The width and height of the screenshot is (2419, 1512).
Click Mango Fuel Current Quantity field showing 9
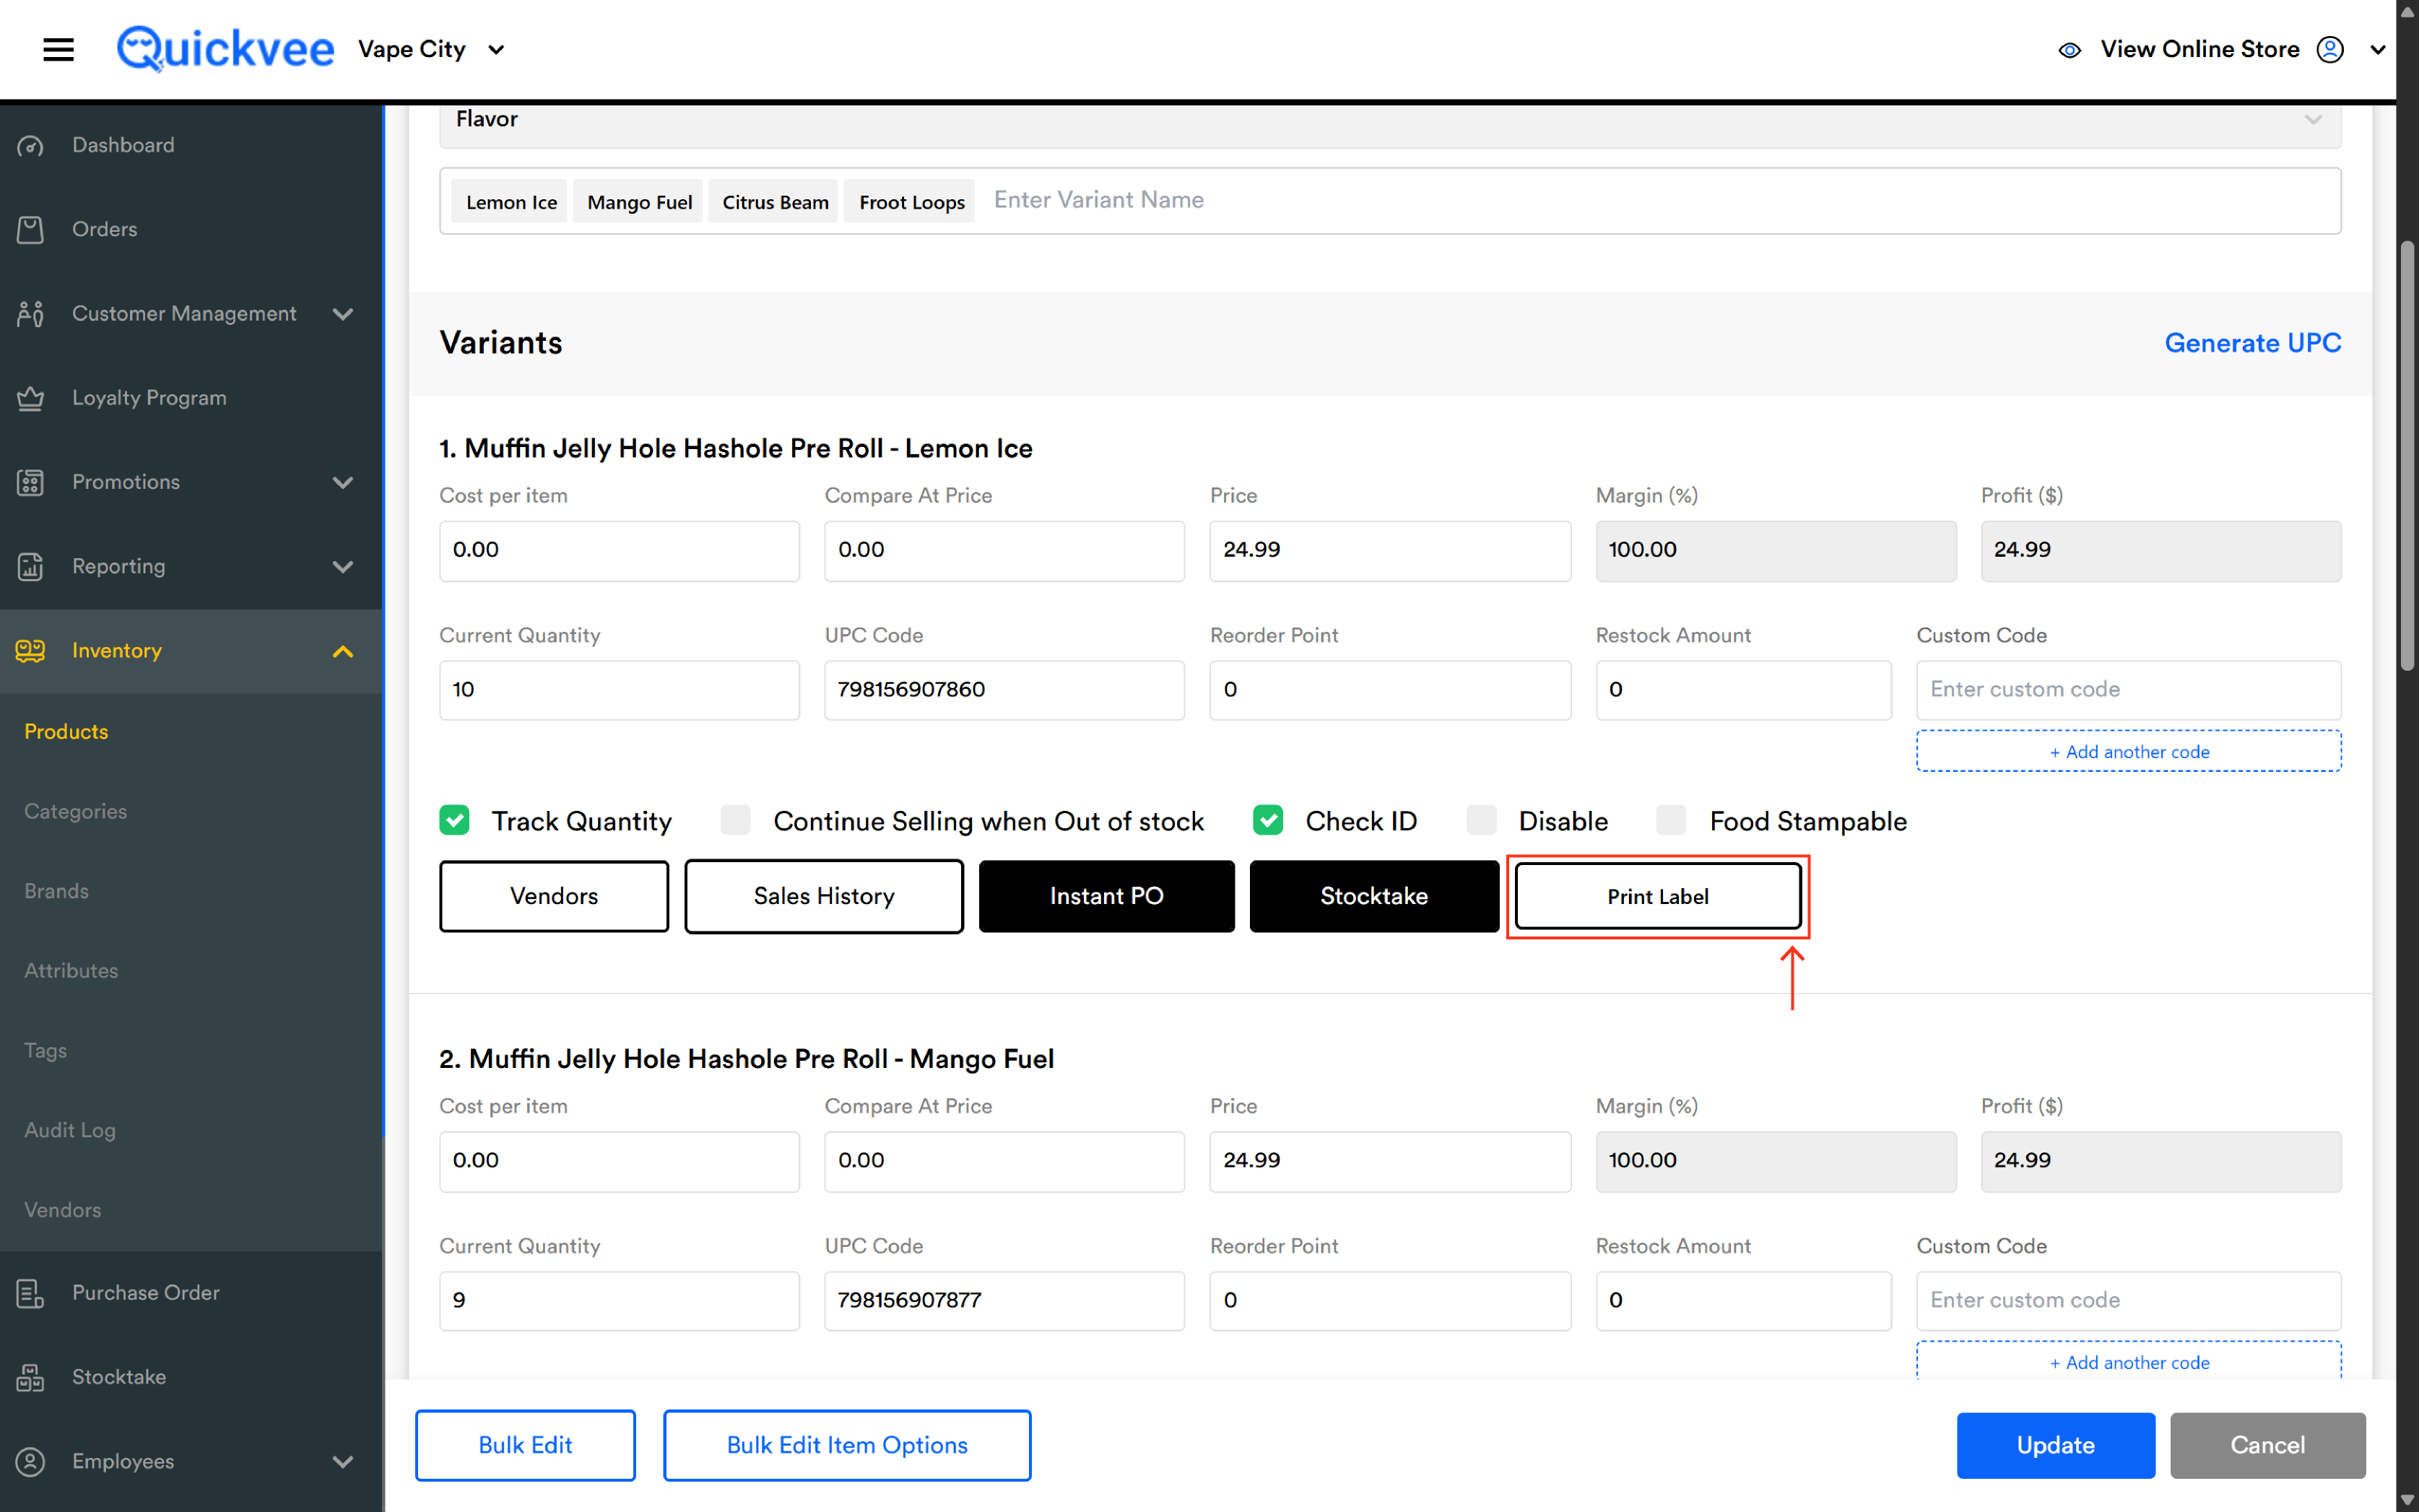(619, 1300)
